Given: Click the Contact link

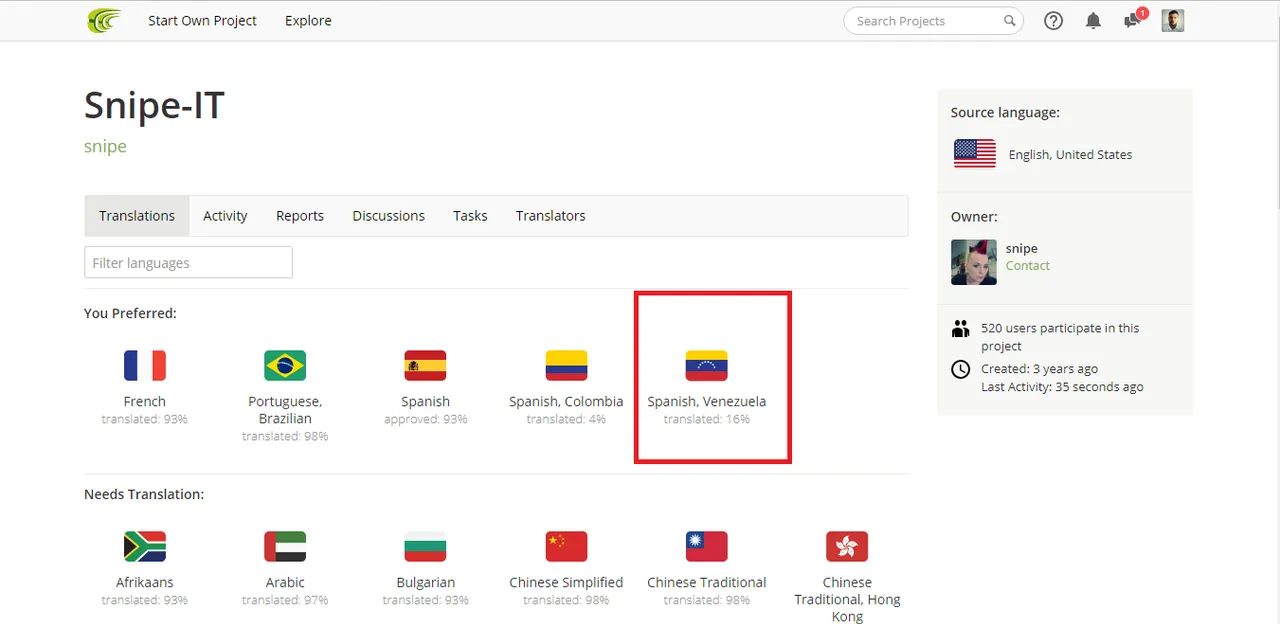Looking at the screenshot, I should click(1028, 266).
